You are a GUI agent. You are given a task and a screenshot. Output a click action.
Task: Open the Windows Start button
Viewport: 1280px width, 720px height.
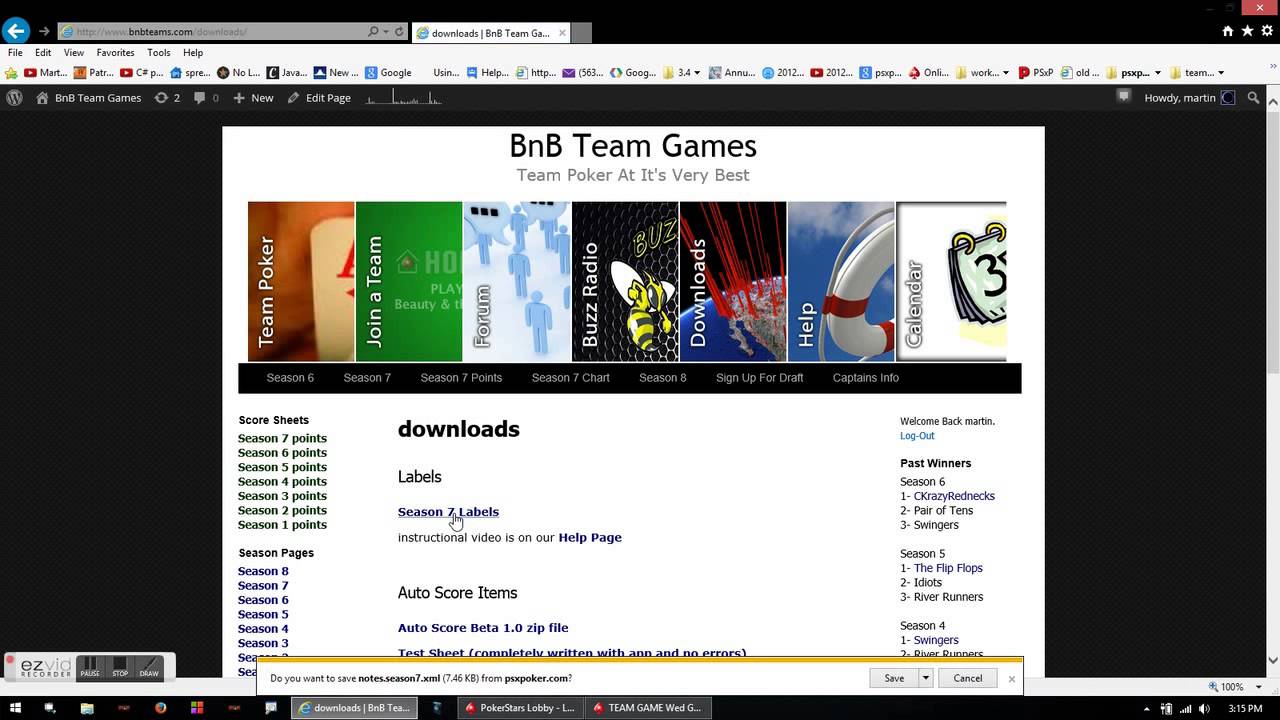[x=15, y=708]
